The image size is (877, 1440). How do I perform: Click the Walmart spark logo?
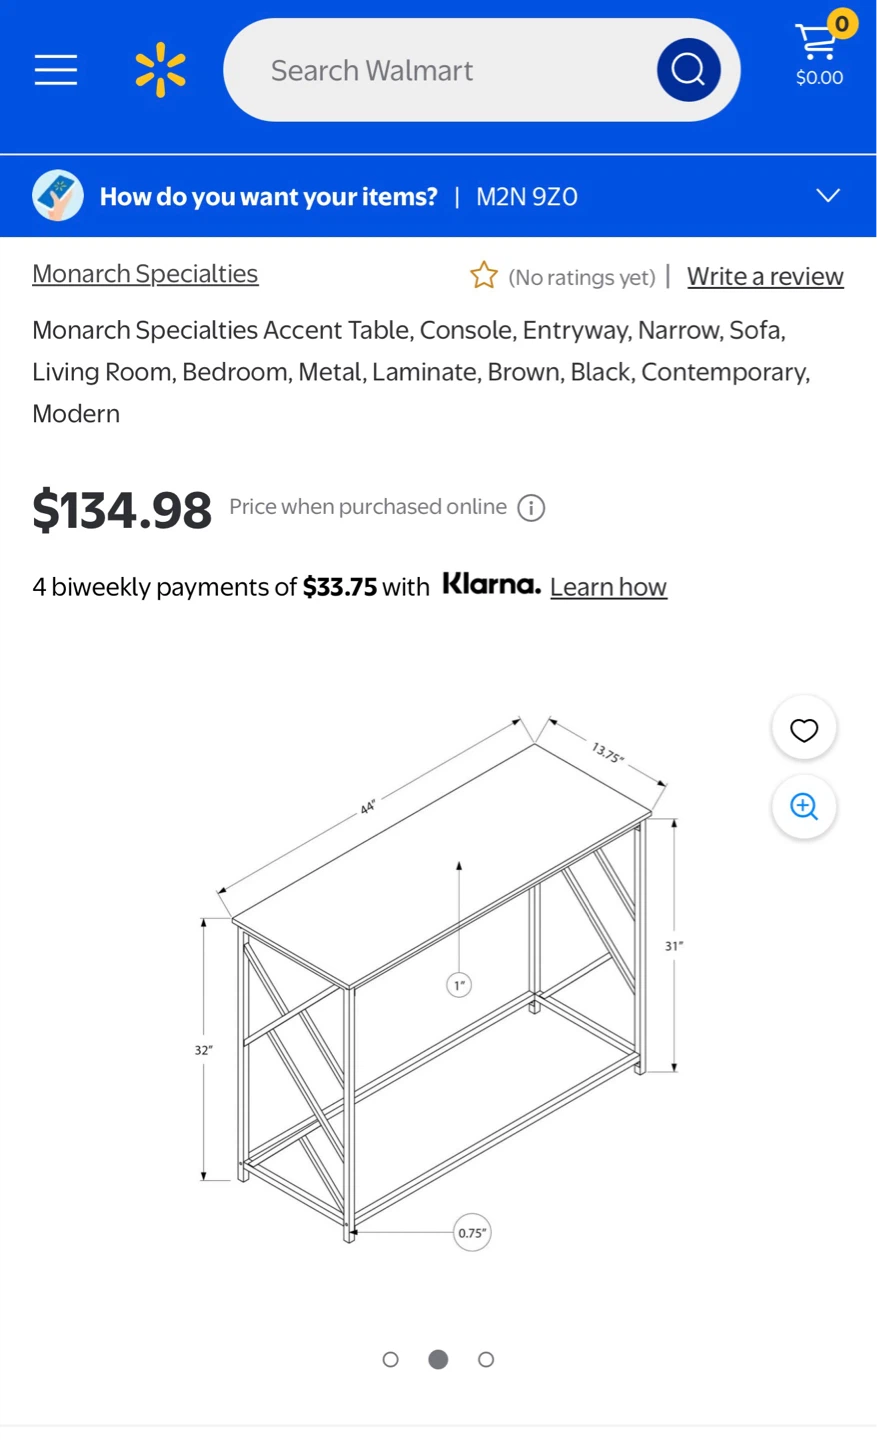tap(160, 70)
